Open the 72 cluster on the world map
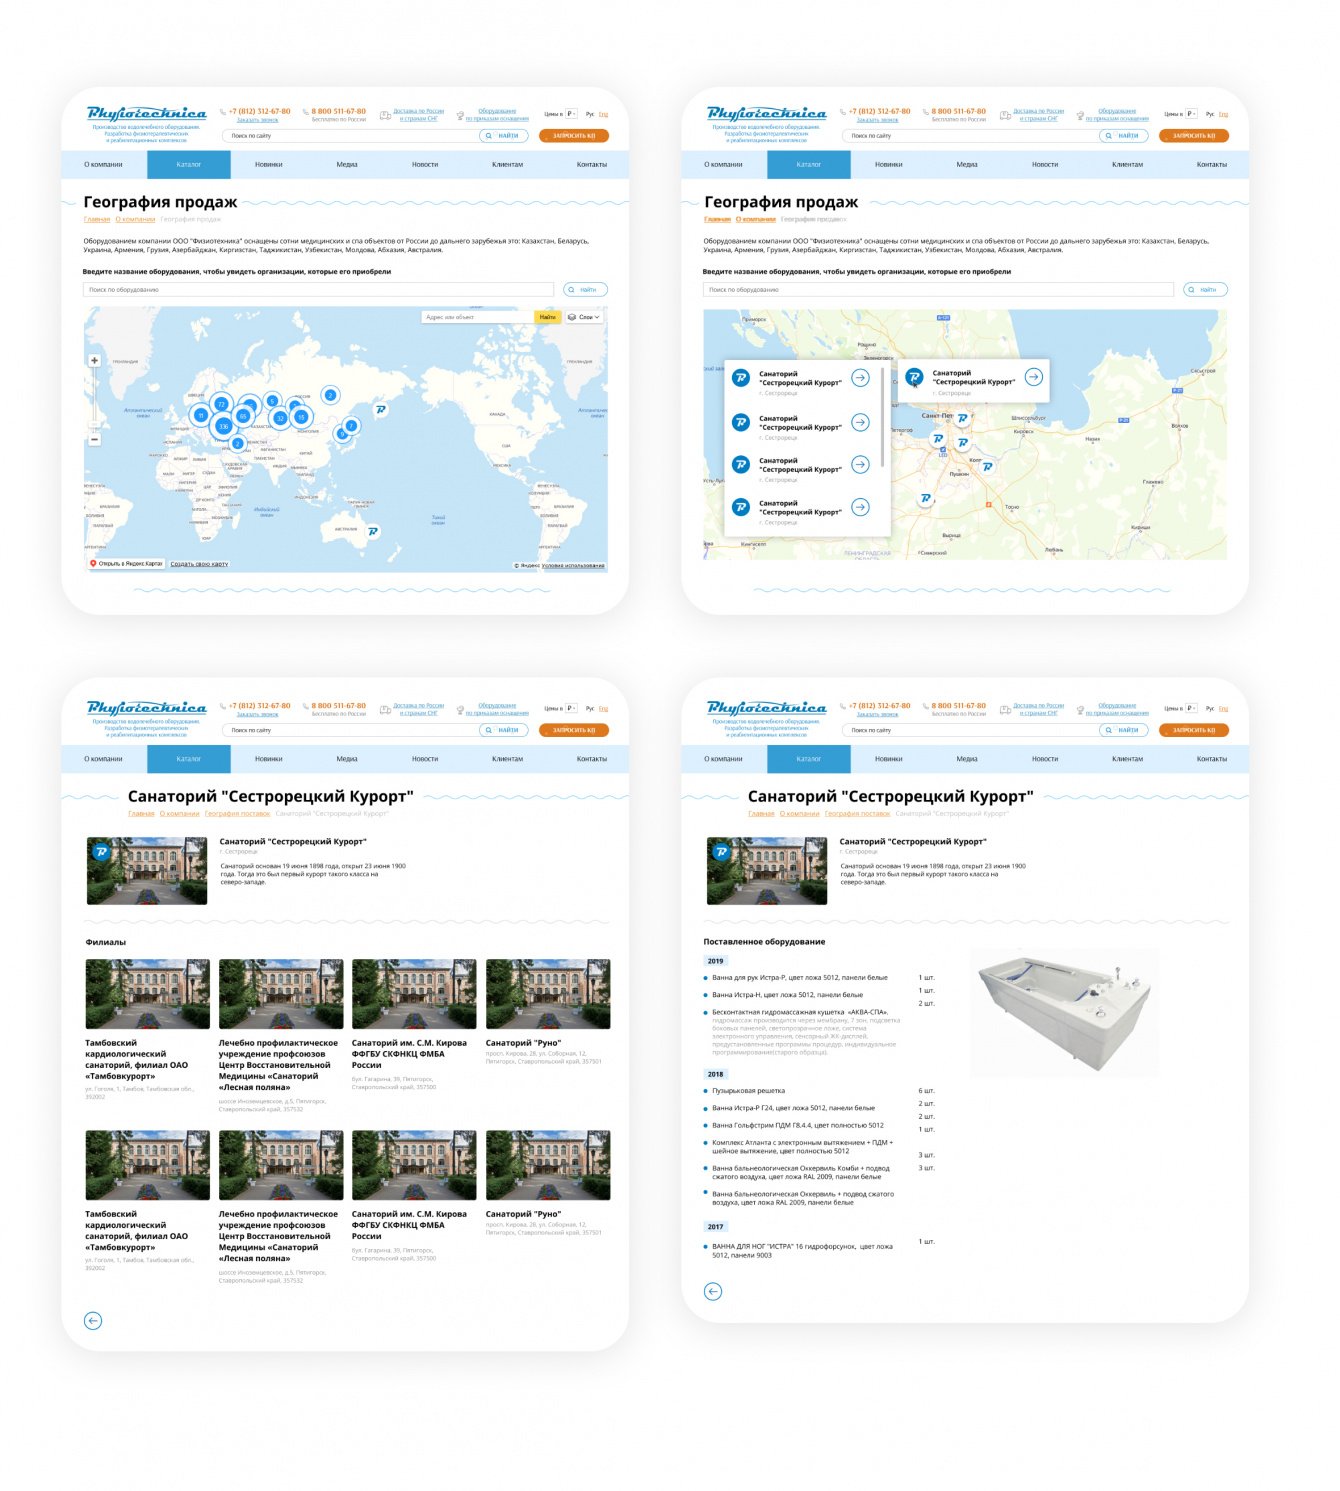This screenshot has width=1340, height=1491. point(221,404)
